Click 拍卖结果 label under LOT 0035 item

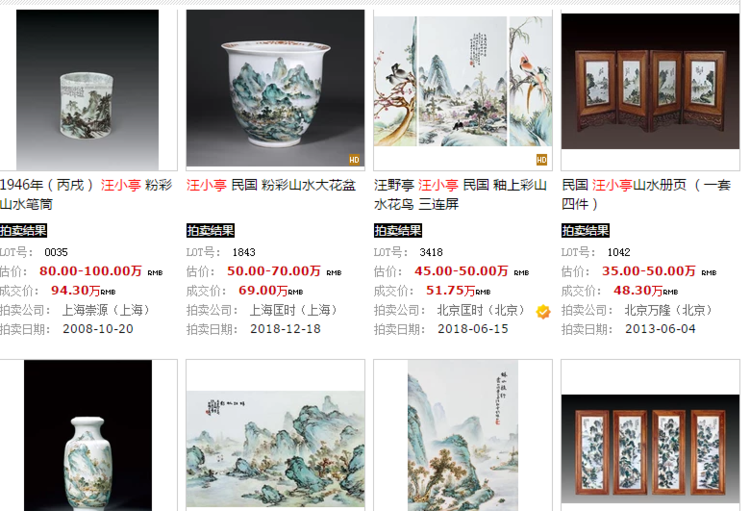(23, 231)
